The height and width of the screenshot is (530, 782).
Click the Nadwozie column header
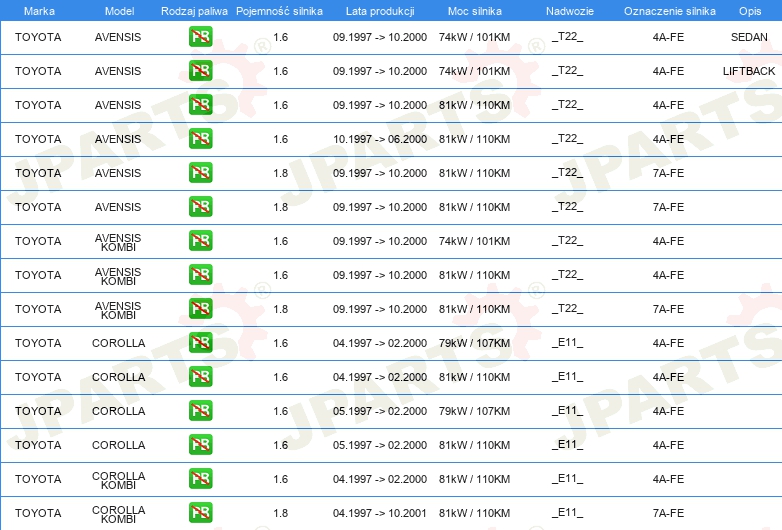(568, 10)
